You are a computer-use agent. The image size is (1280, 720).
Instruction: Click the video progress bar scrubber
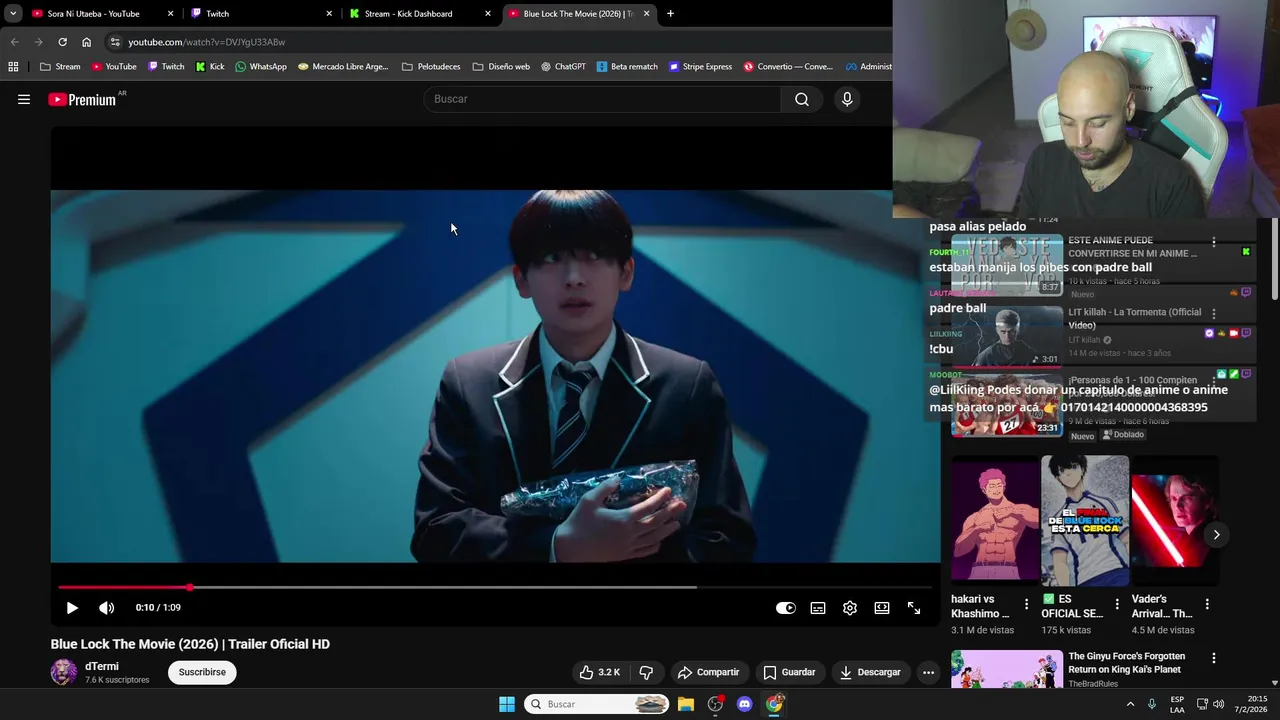190,587
